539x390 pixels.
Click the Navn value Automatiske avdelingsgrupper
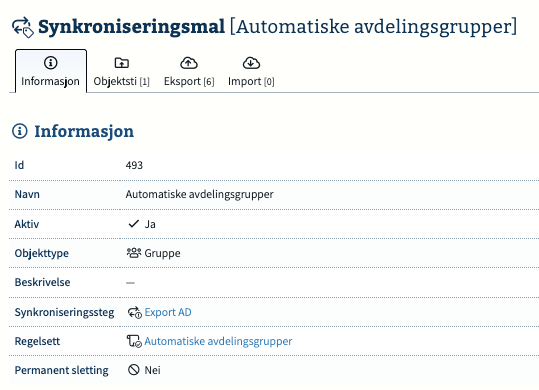199,194
